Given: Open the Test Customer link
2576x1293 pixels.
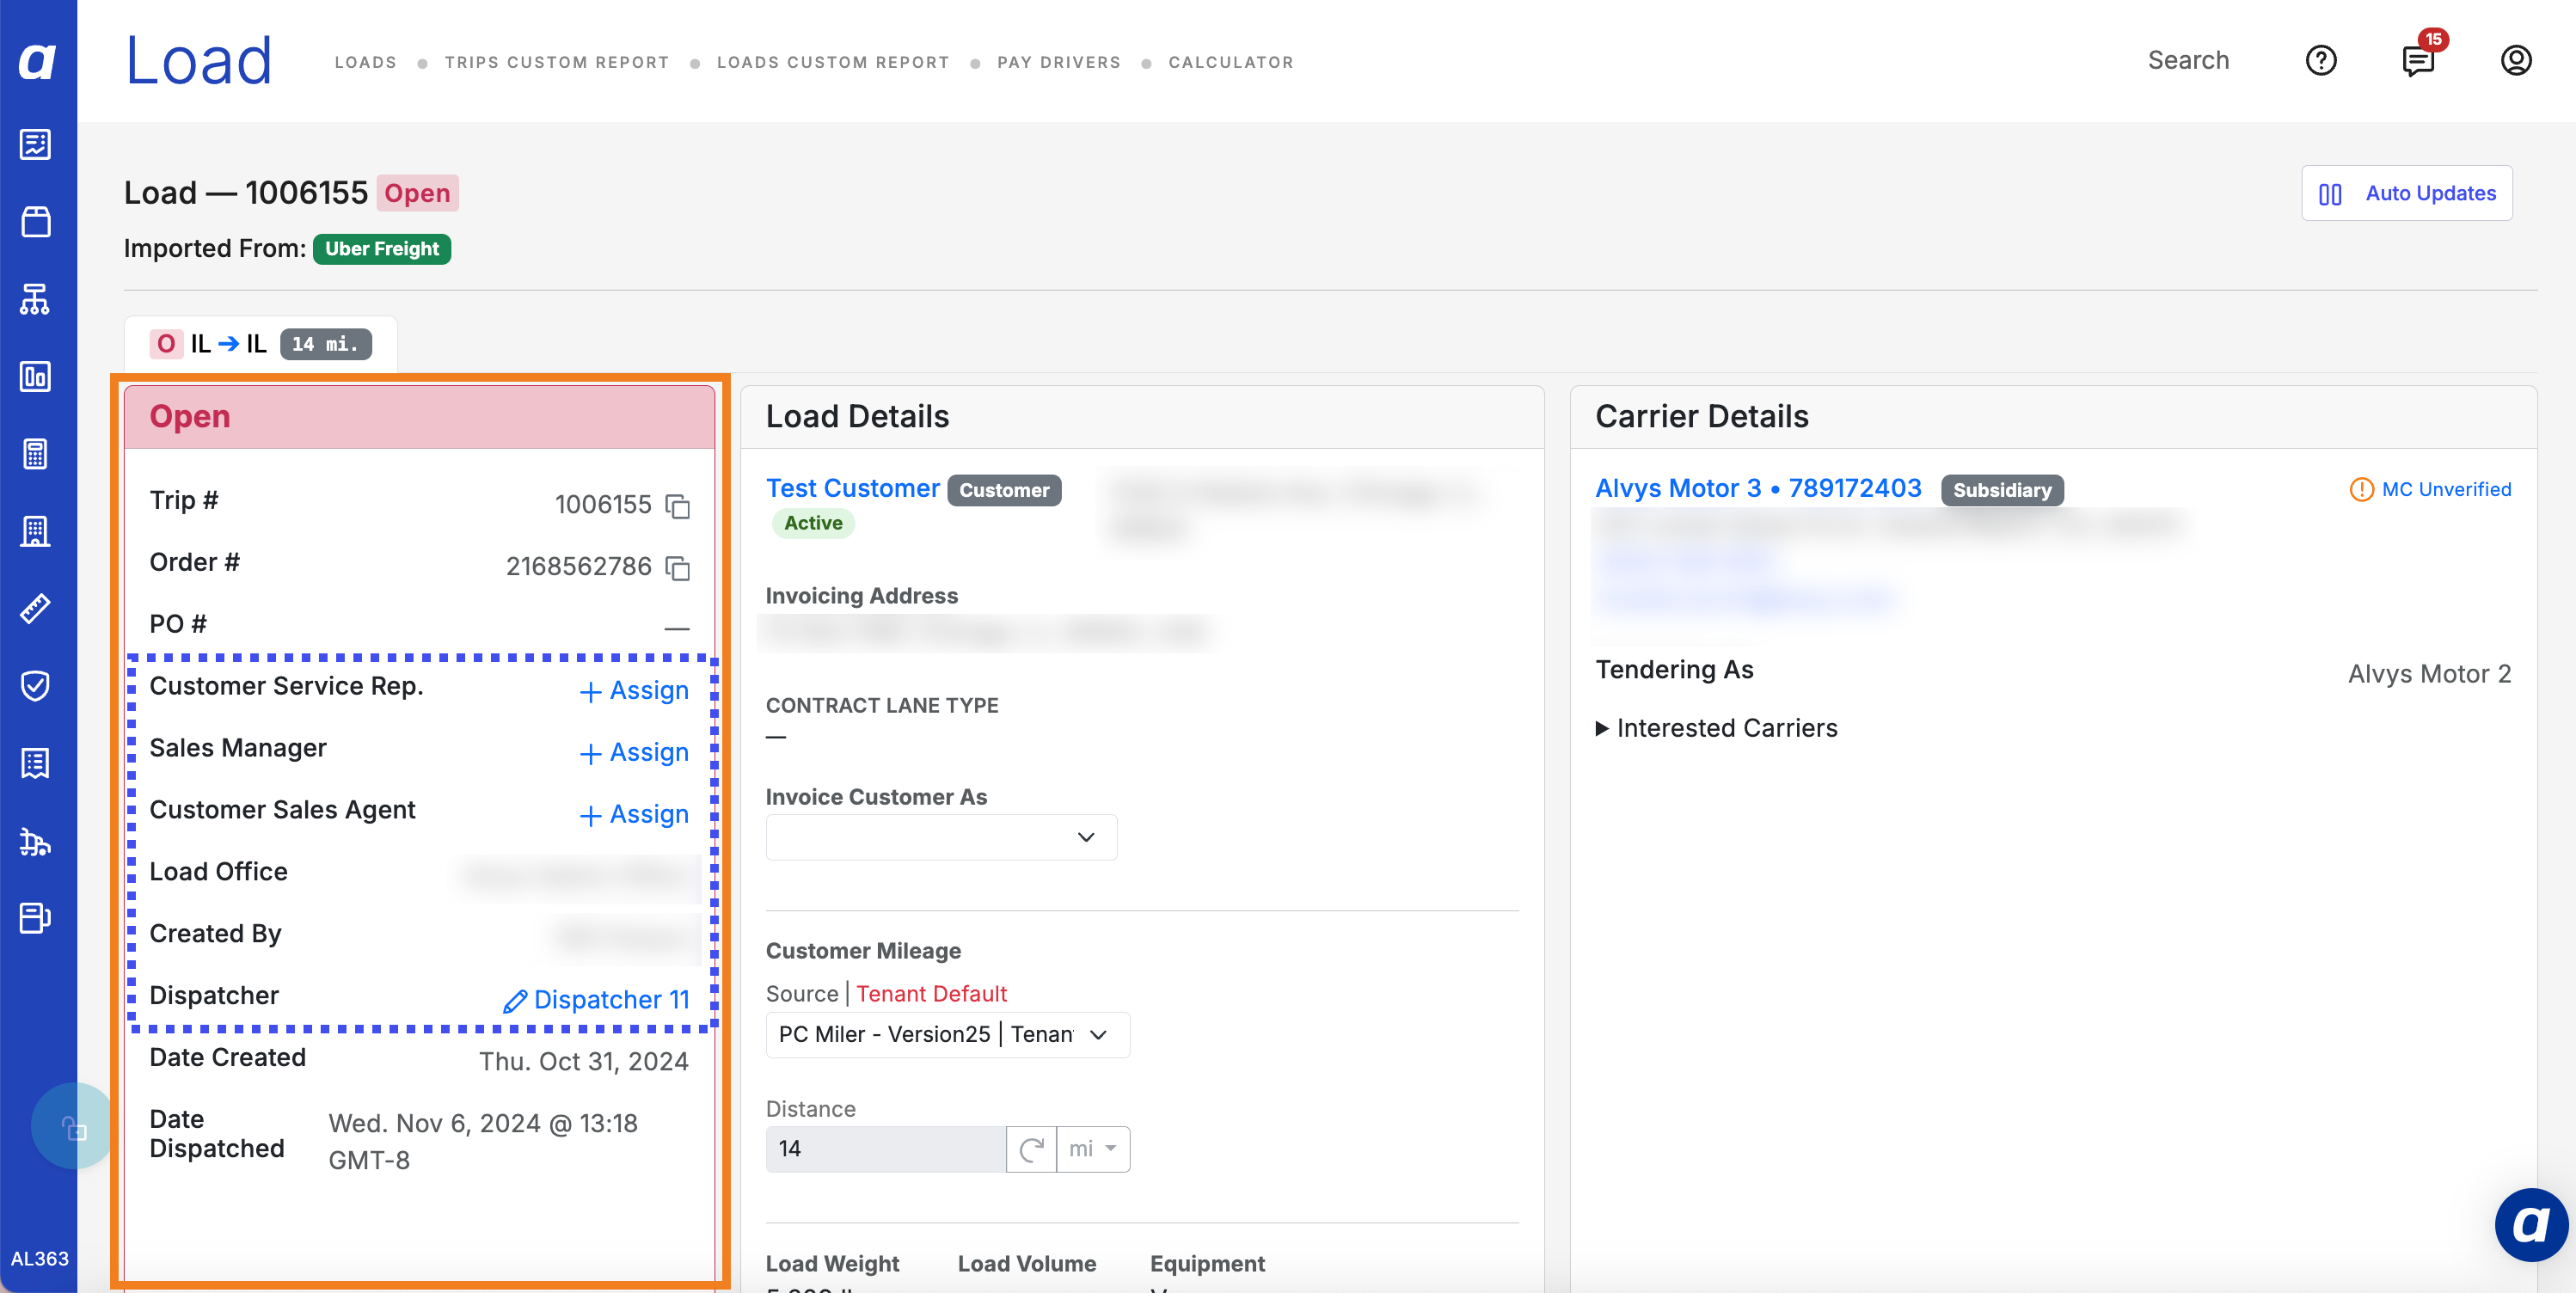Looking at the screenshot, I should point(852,488).
